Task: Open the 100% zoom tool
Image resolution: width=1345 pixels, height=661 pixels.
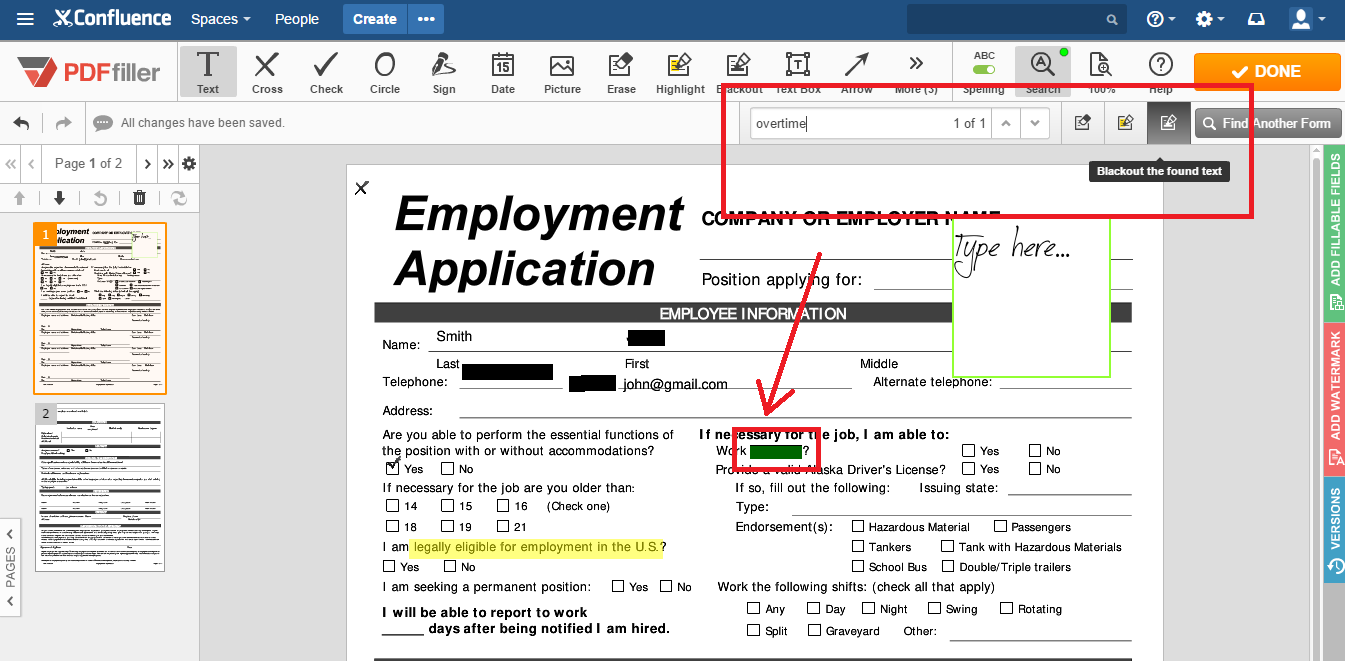Action: (x=1101, y=72)
